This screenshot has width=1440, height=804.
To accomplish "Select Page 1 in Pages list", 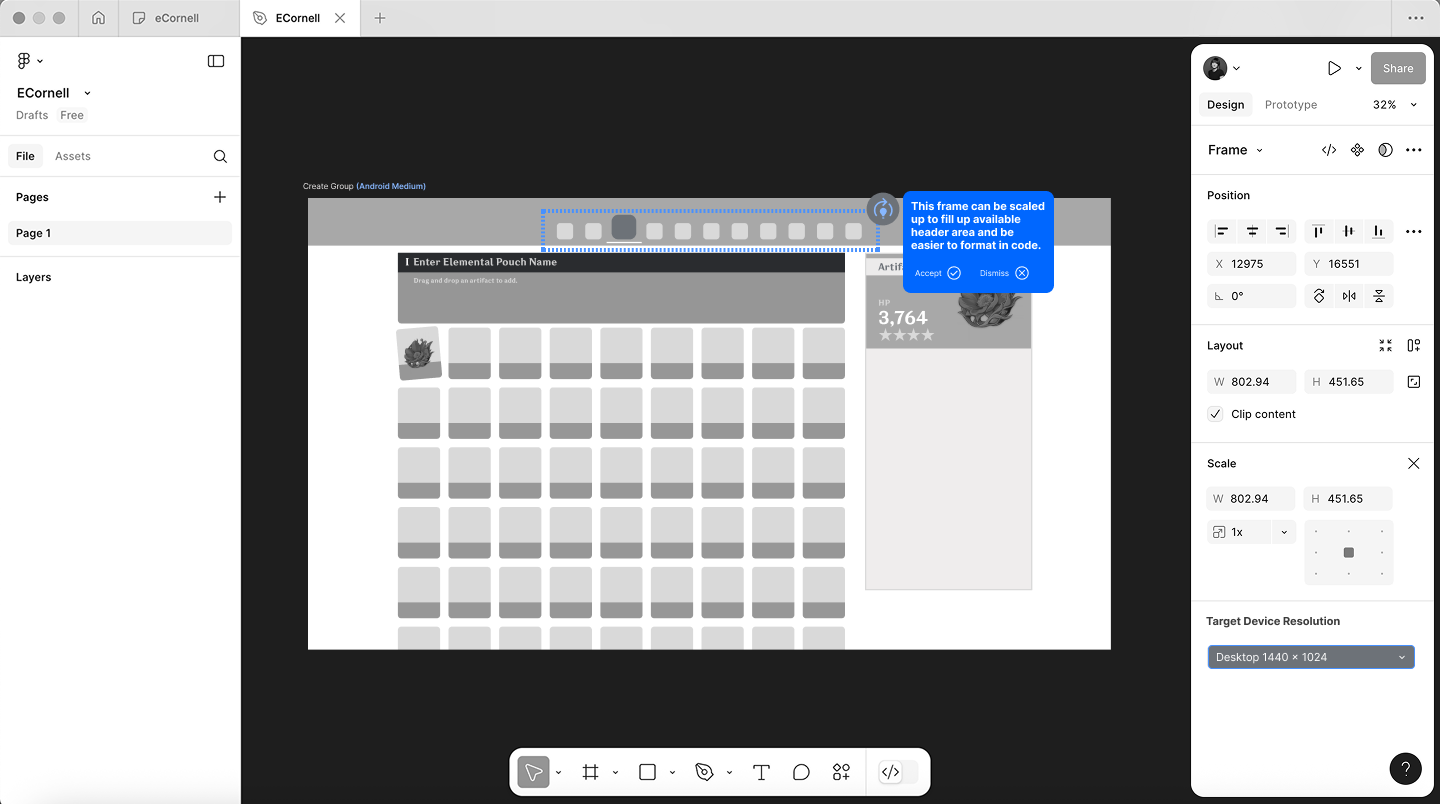I will (x=120, y=233).
